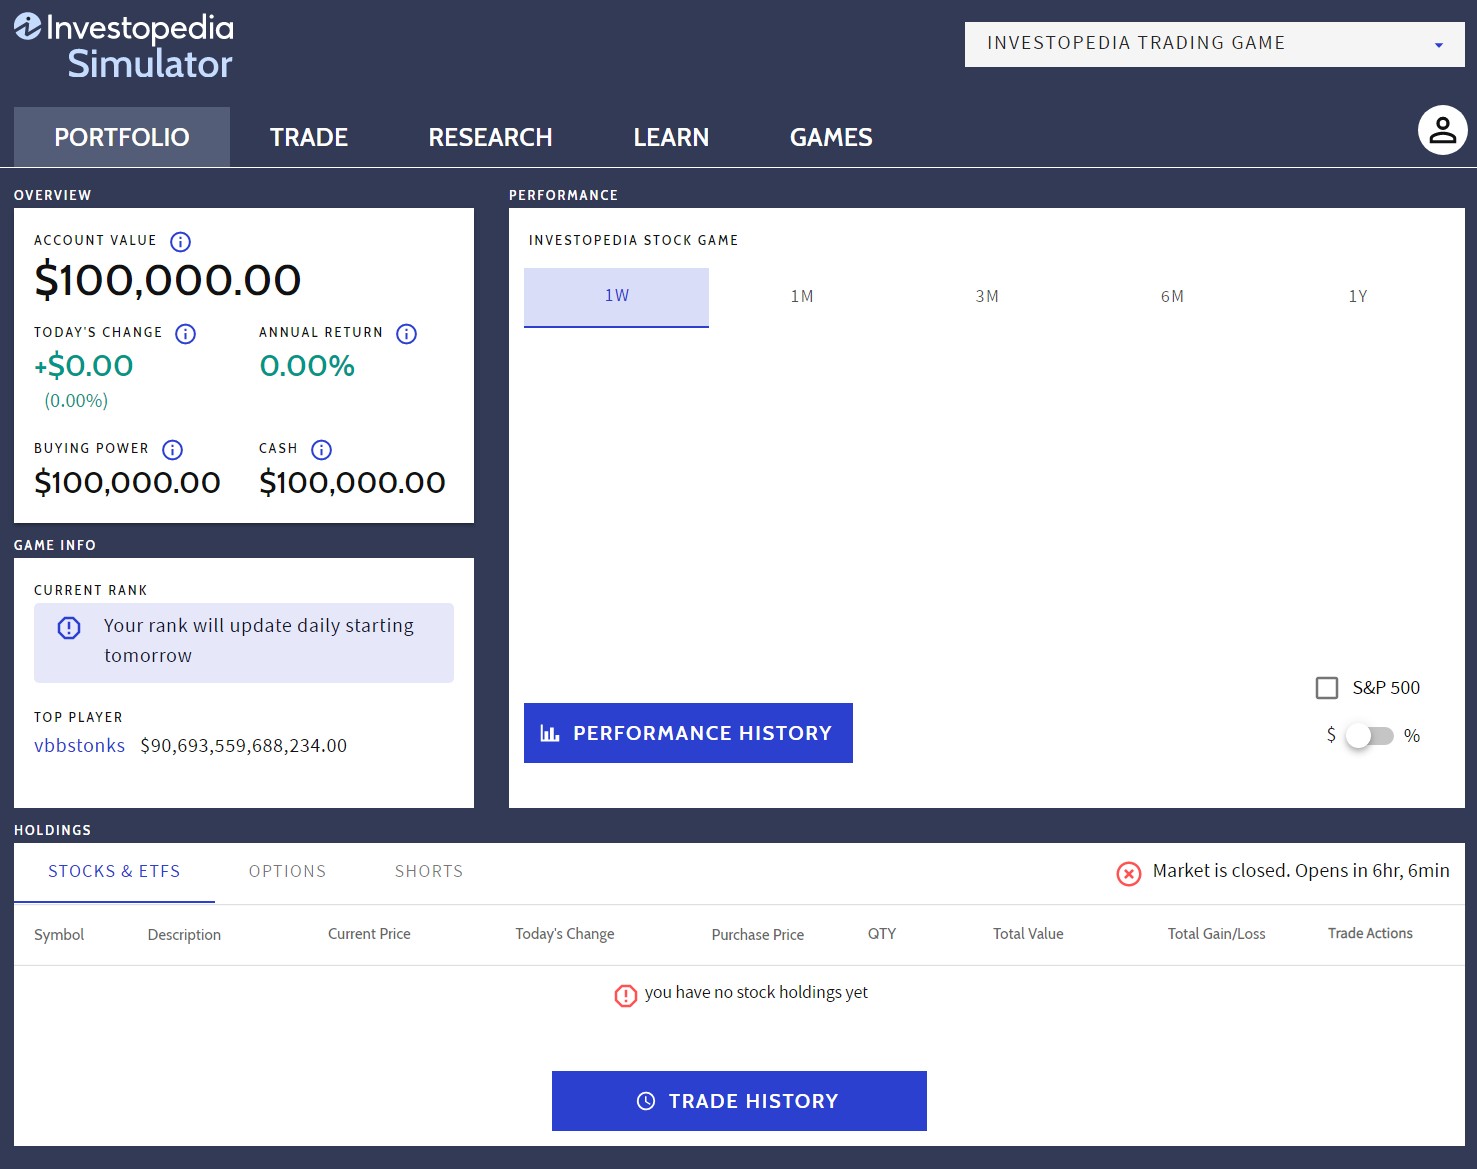The width and height of the screenshot is (1477, 1169).
Task: Sort holdings by Description column
Action: (184, 935)
